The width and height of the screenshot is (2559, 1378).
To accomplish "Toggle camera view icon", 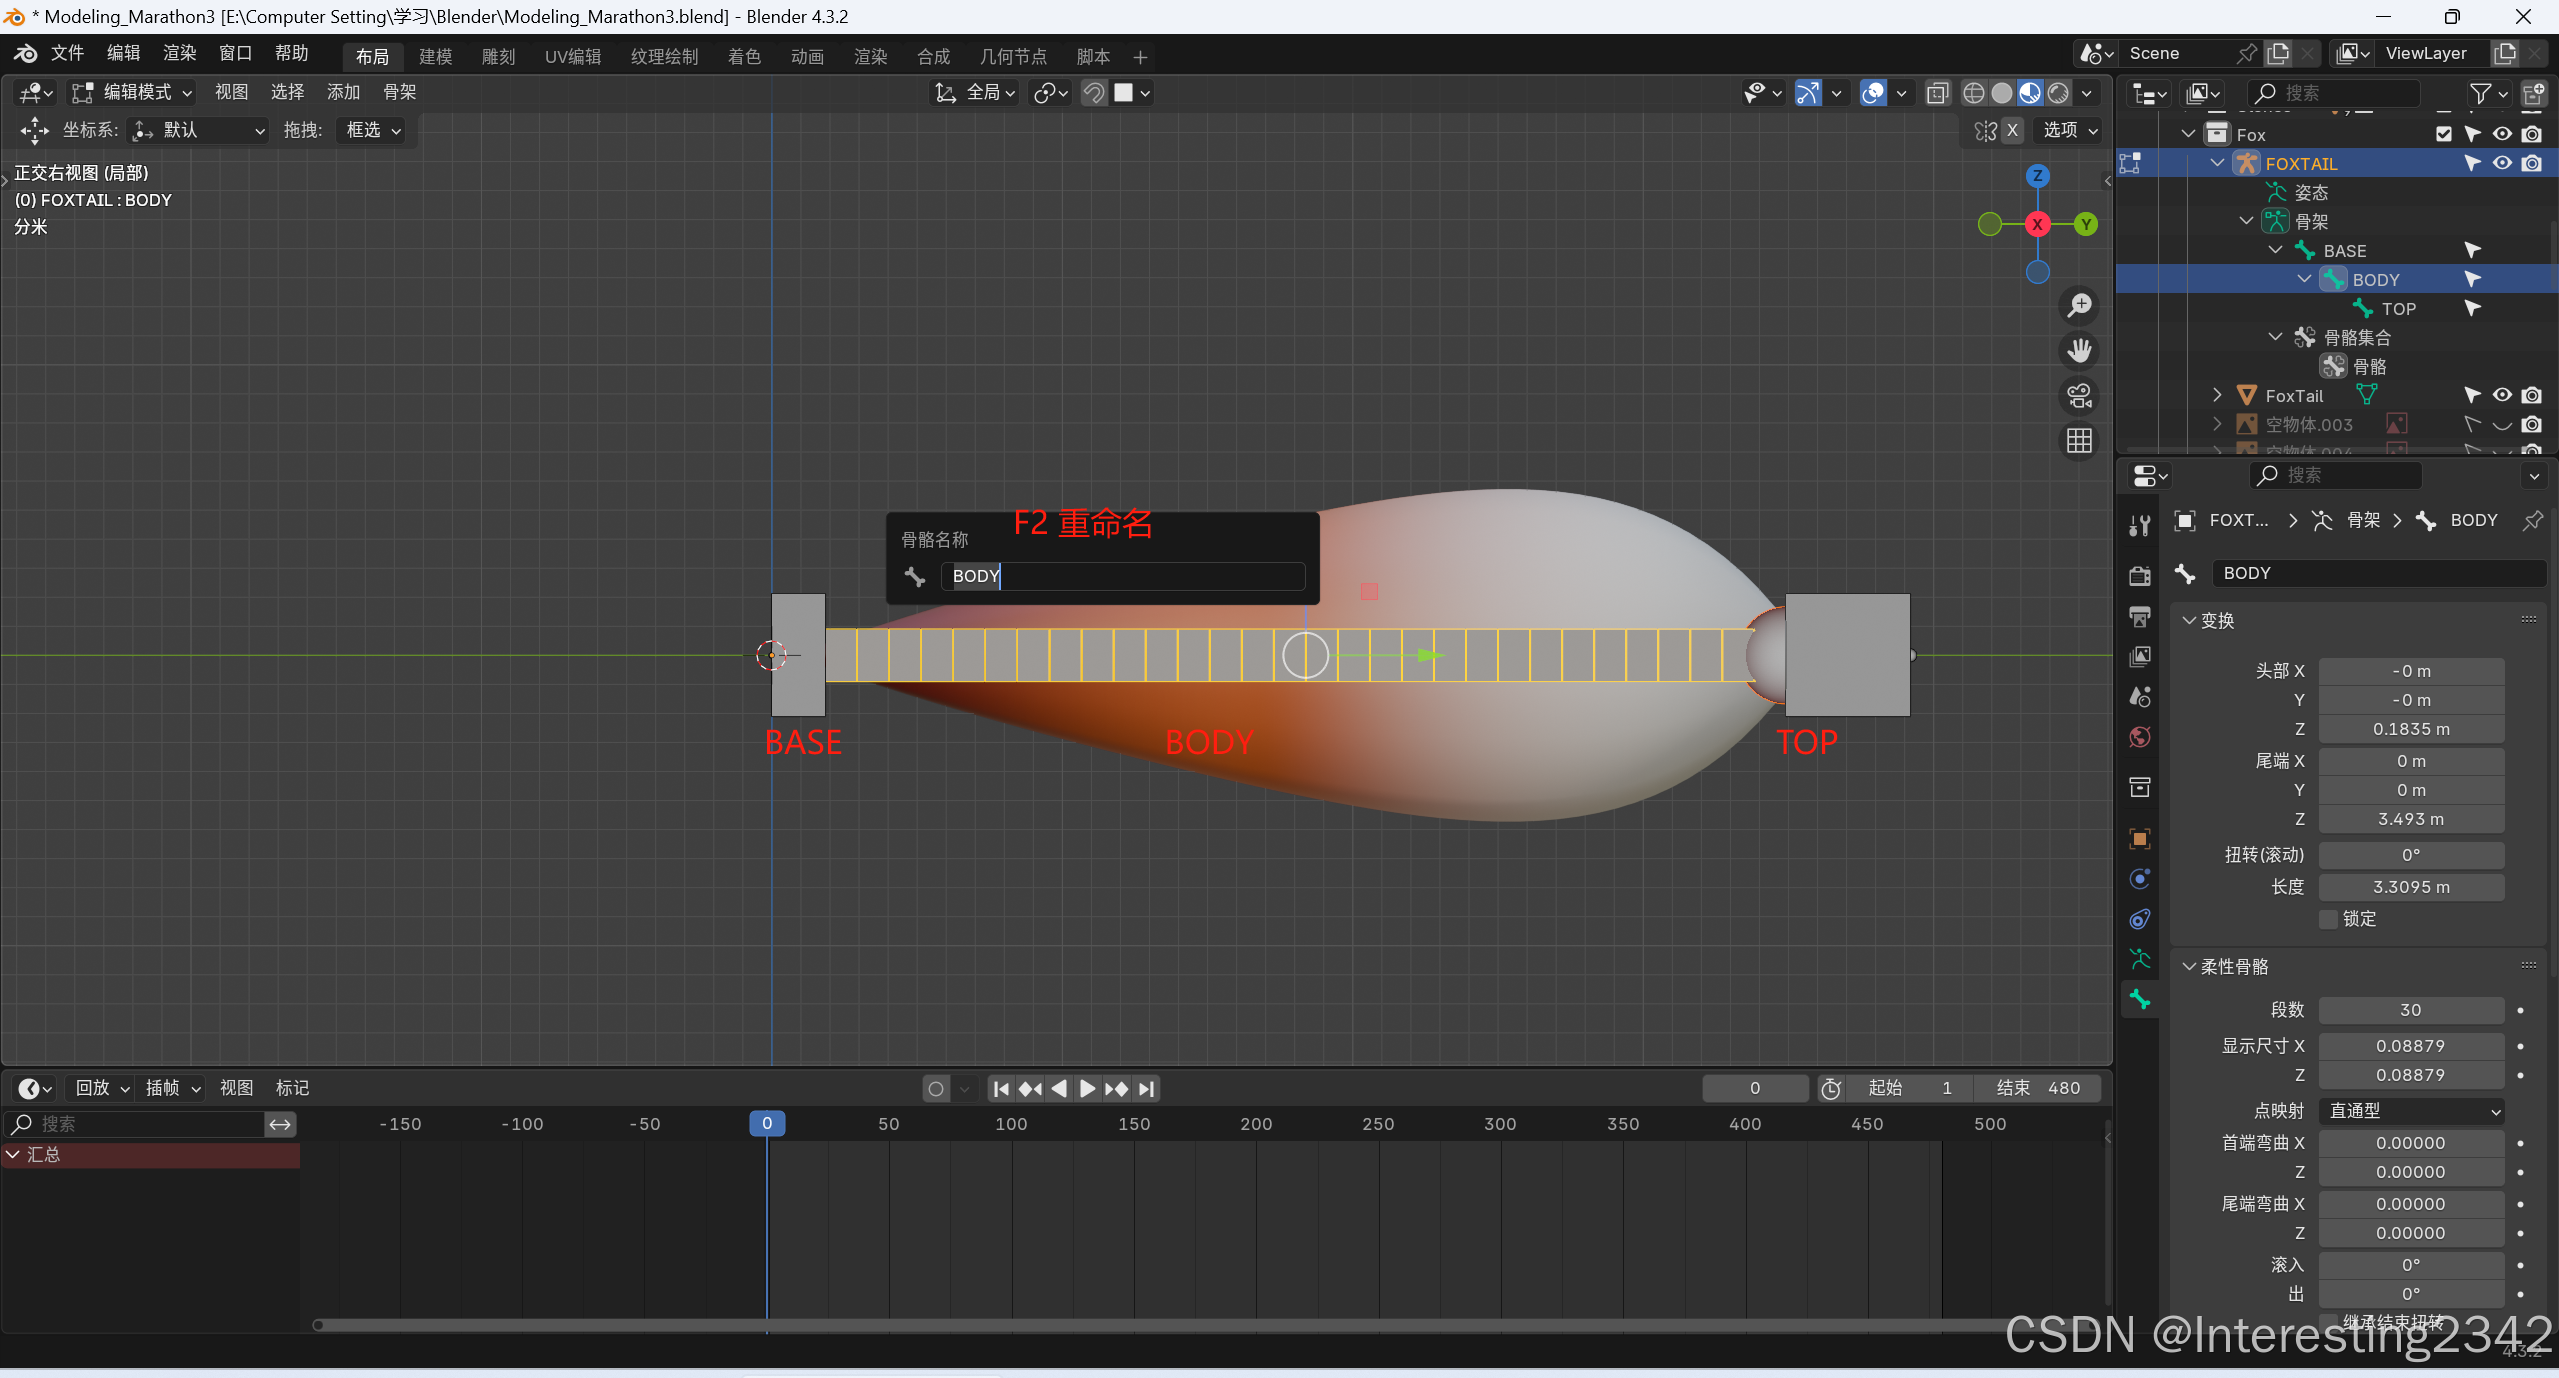I will [2079, 396].
